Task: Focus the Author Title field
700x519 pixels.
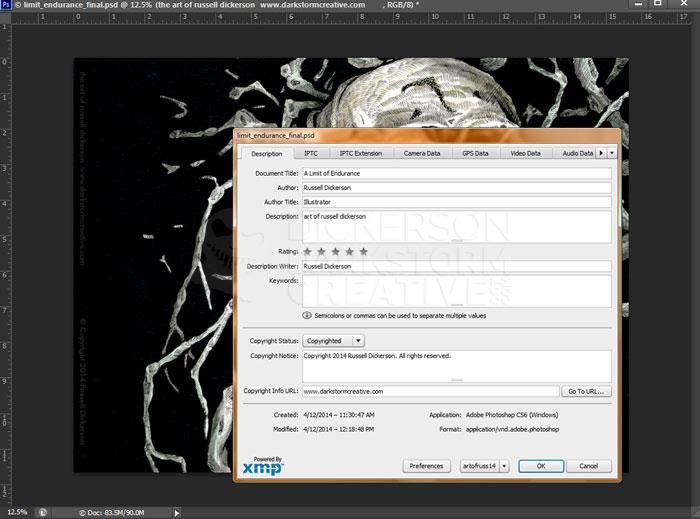Action: click(457, 202)
